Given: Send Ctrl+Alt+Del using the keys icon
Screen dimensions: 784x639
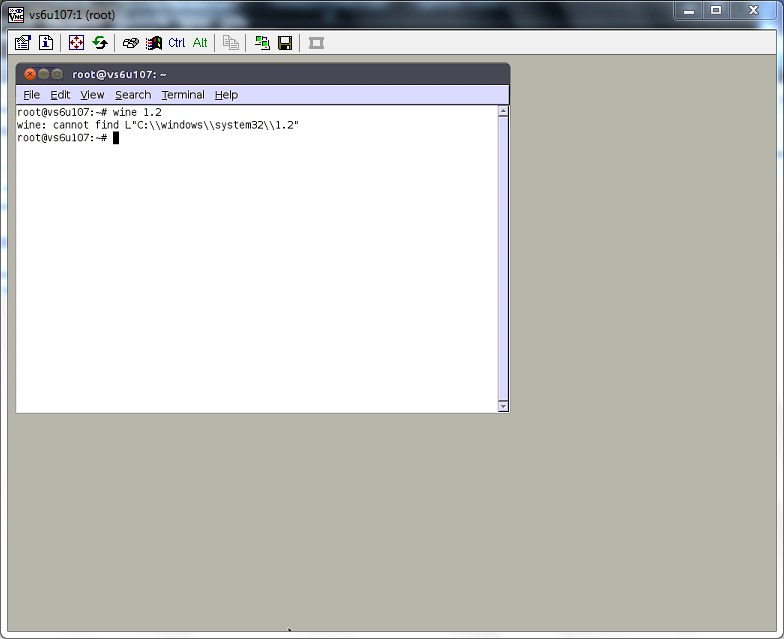Looking at the screenshot, I should click(x=130, y=43).
